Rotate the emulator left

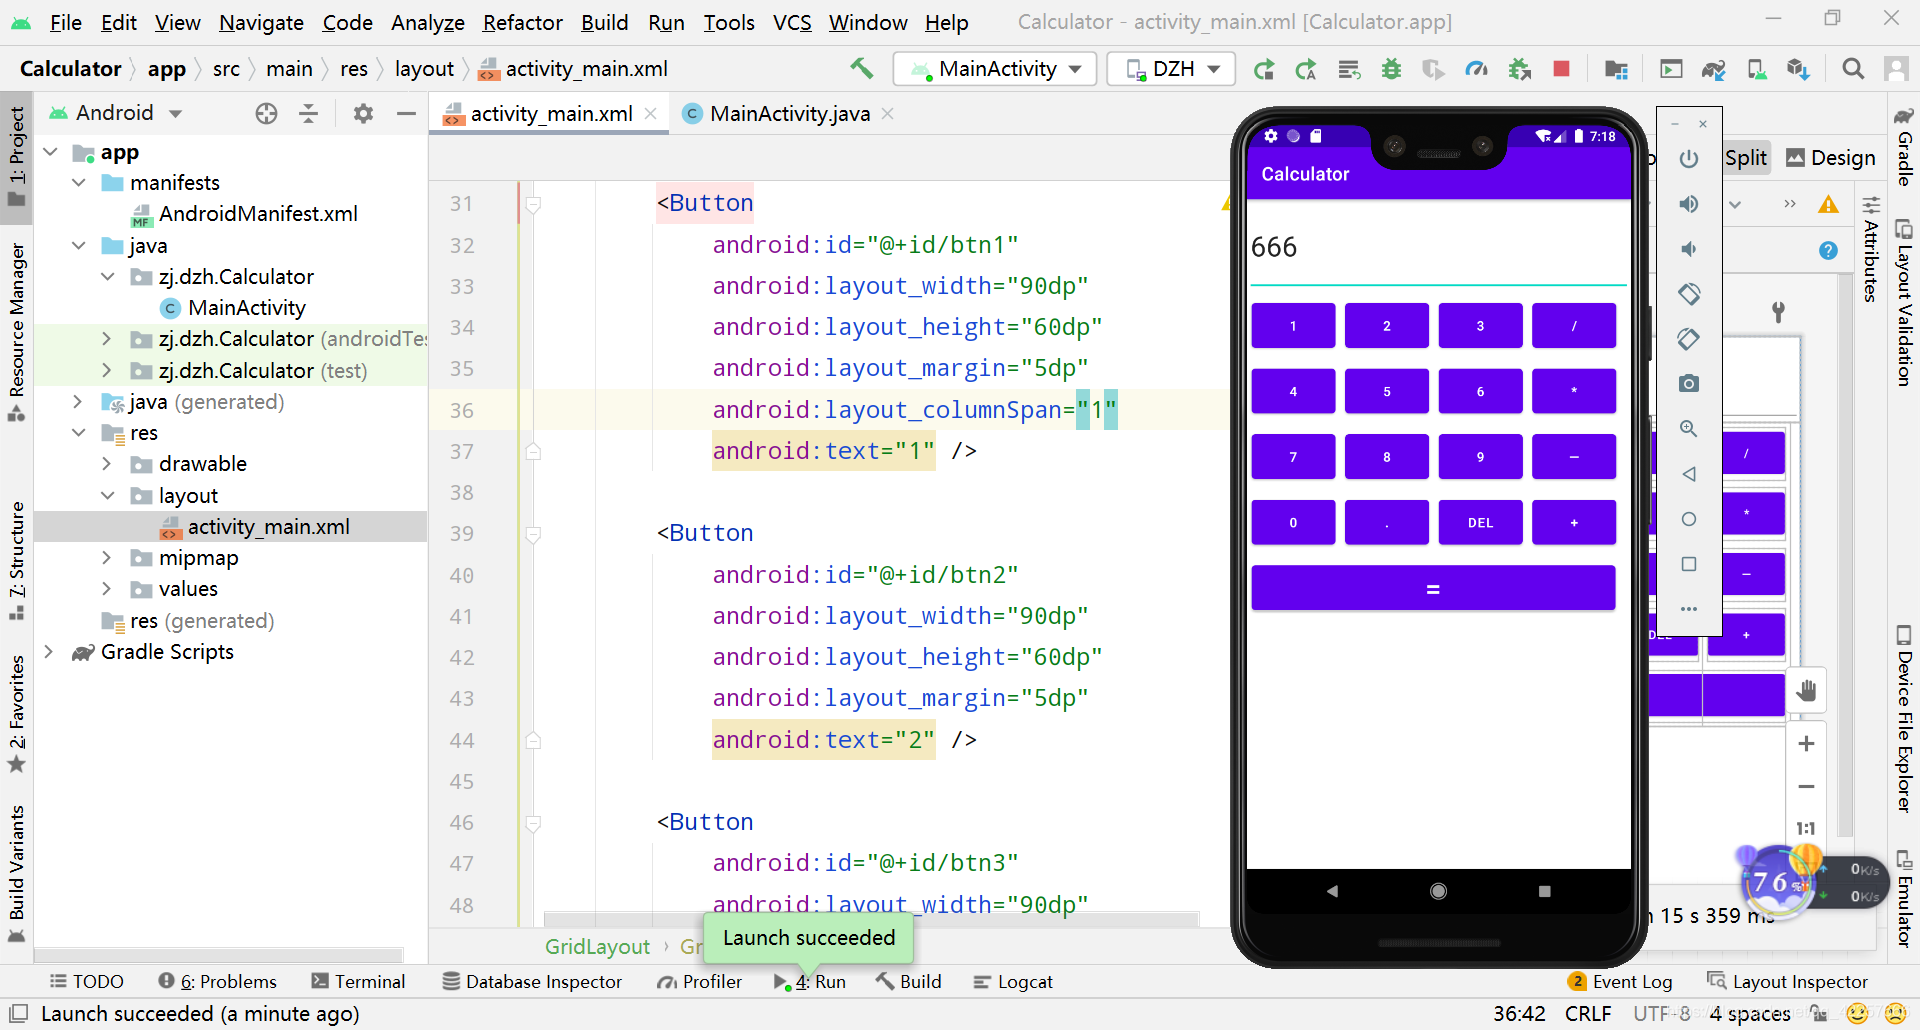click(x=1689, y=294)
